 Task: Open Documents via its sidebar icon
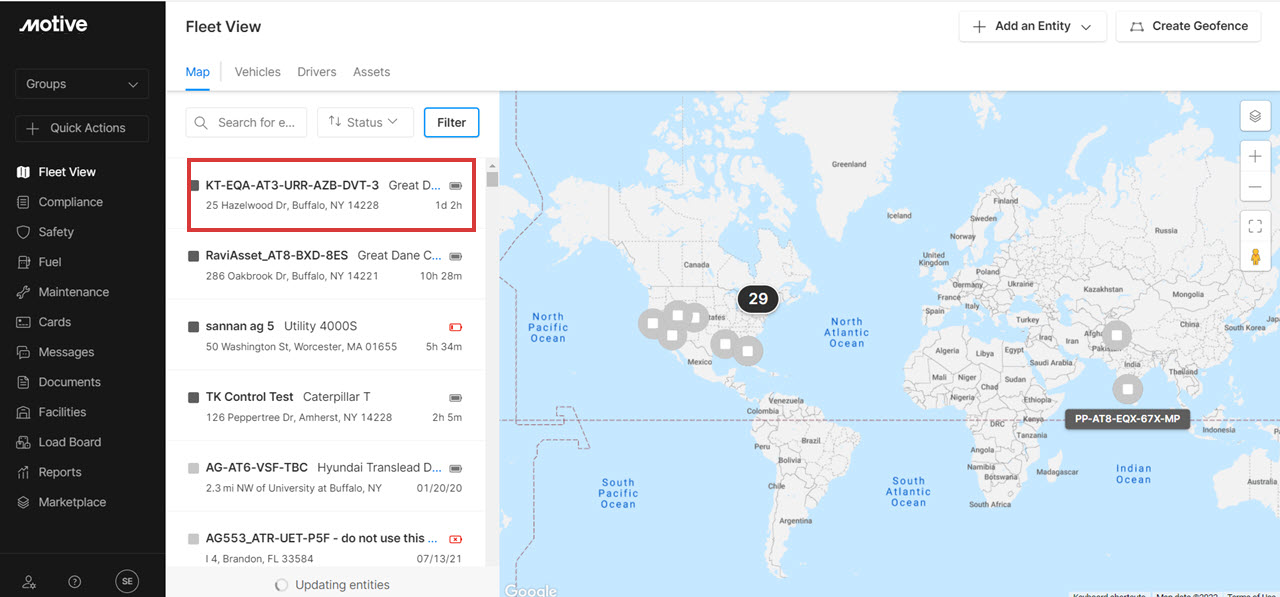[x=24, y=382]
